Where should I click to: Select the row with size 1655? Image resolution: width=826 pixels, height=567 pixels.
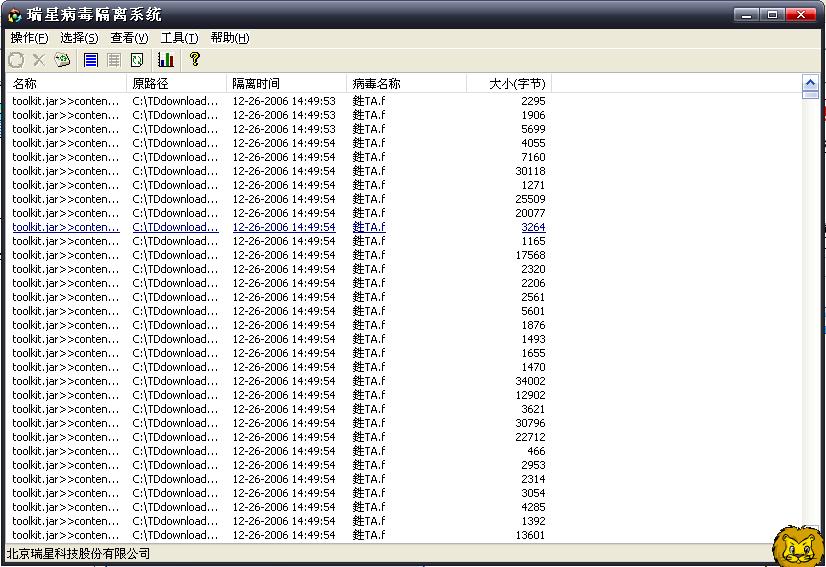[279, 353]
